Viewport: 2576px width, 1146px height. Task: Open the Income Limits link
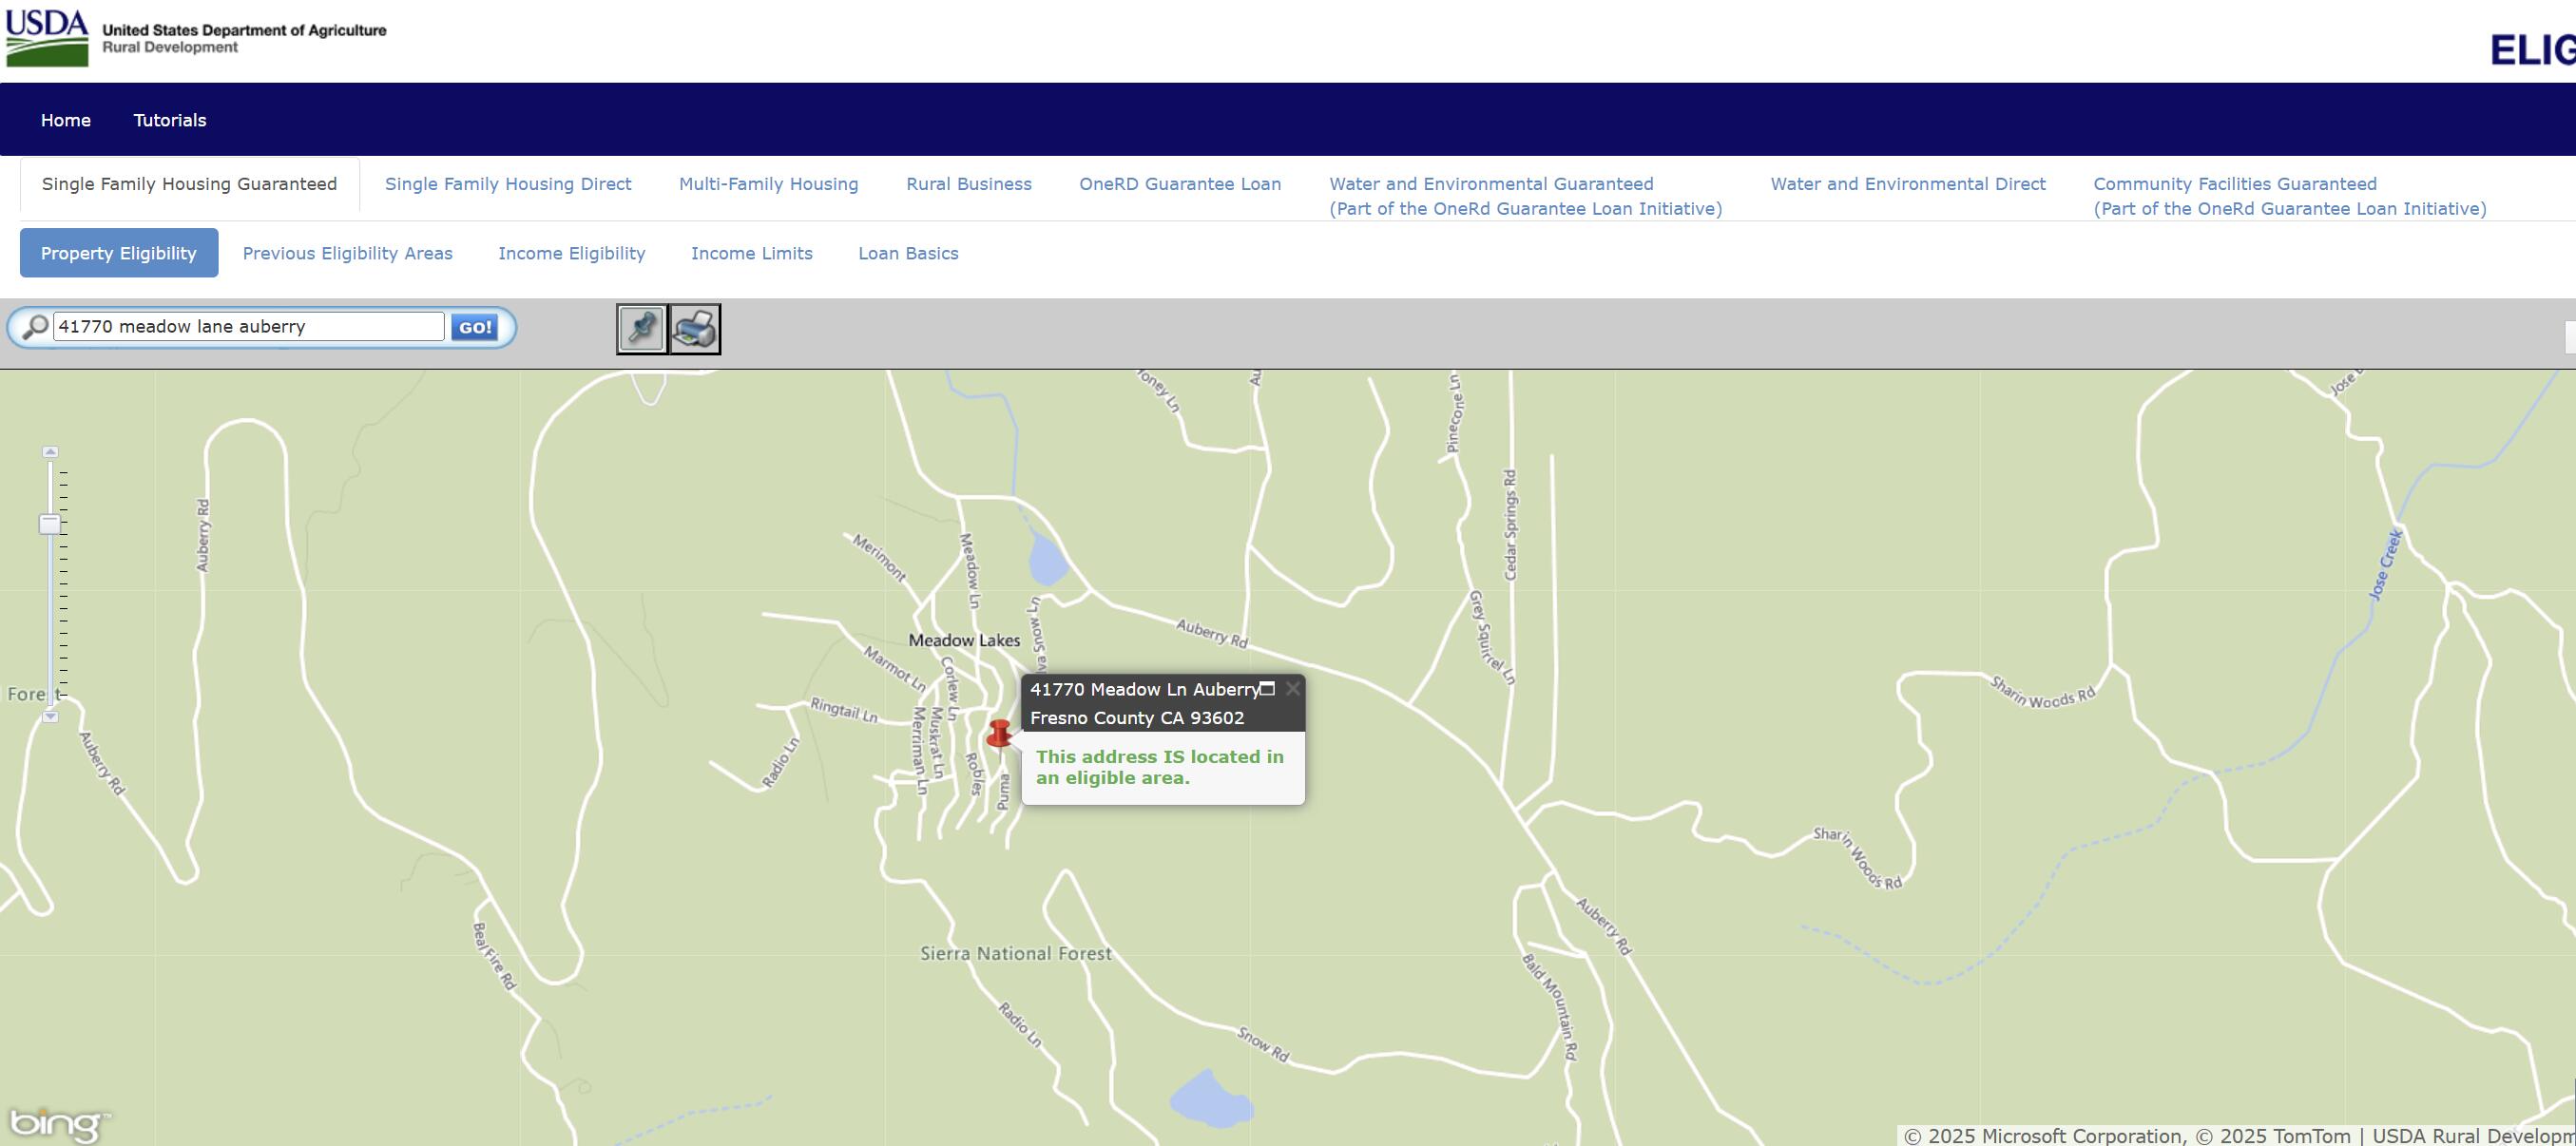(x=752, y=253)
